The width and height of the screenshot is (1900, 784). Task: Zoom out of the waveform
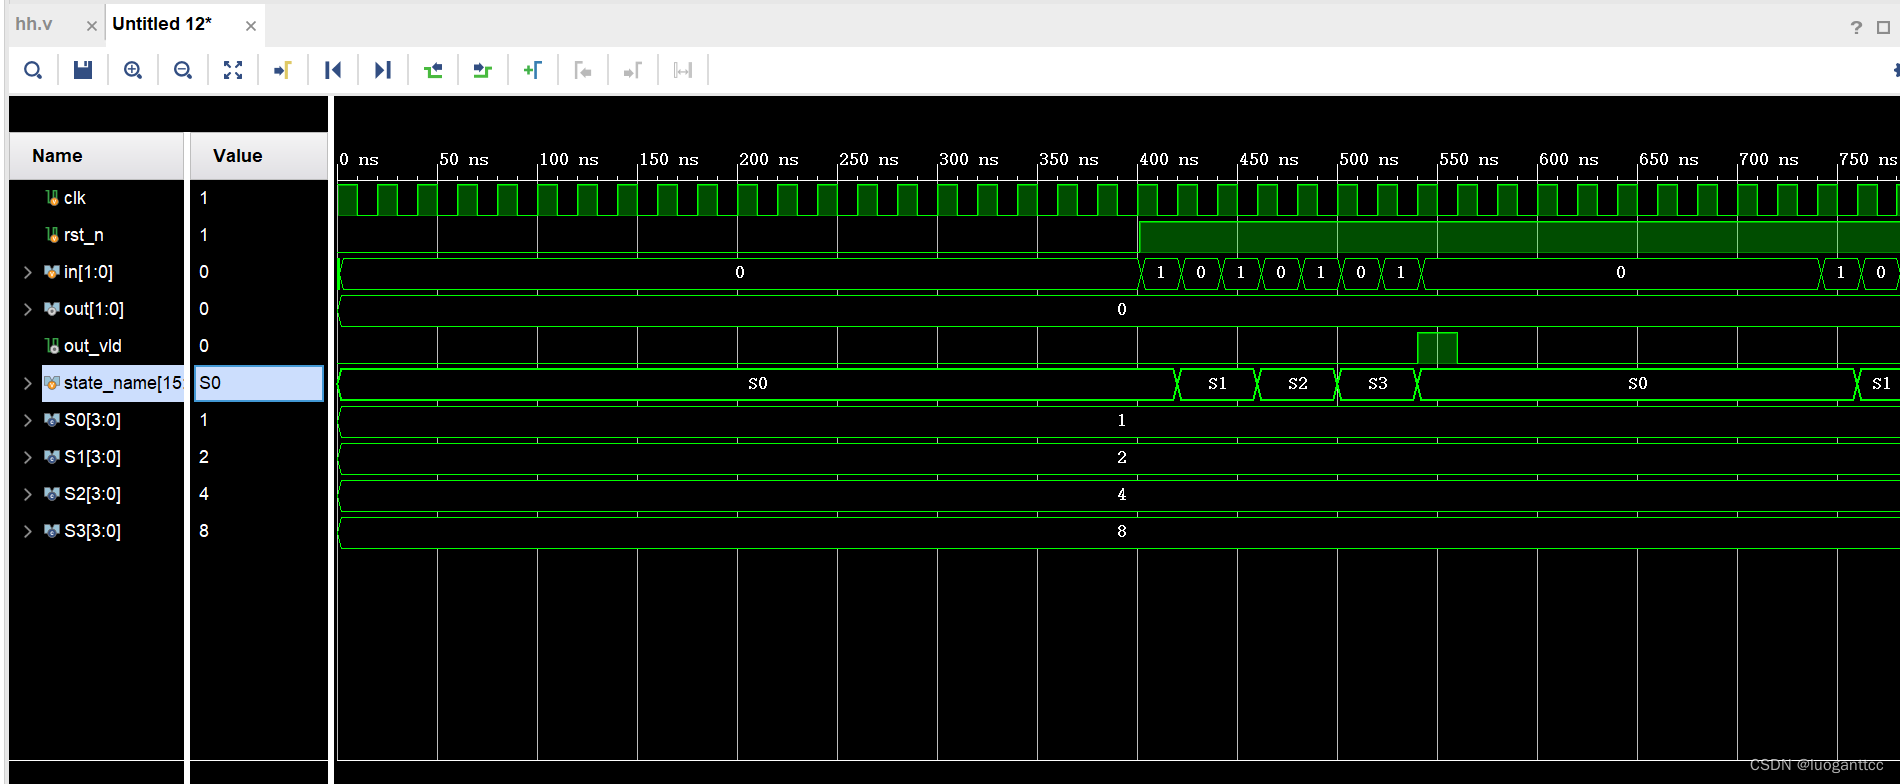(x=183, y=70)
